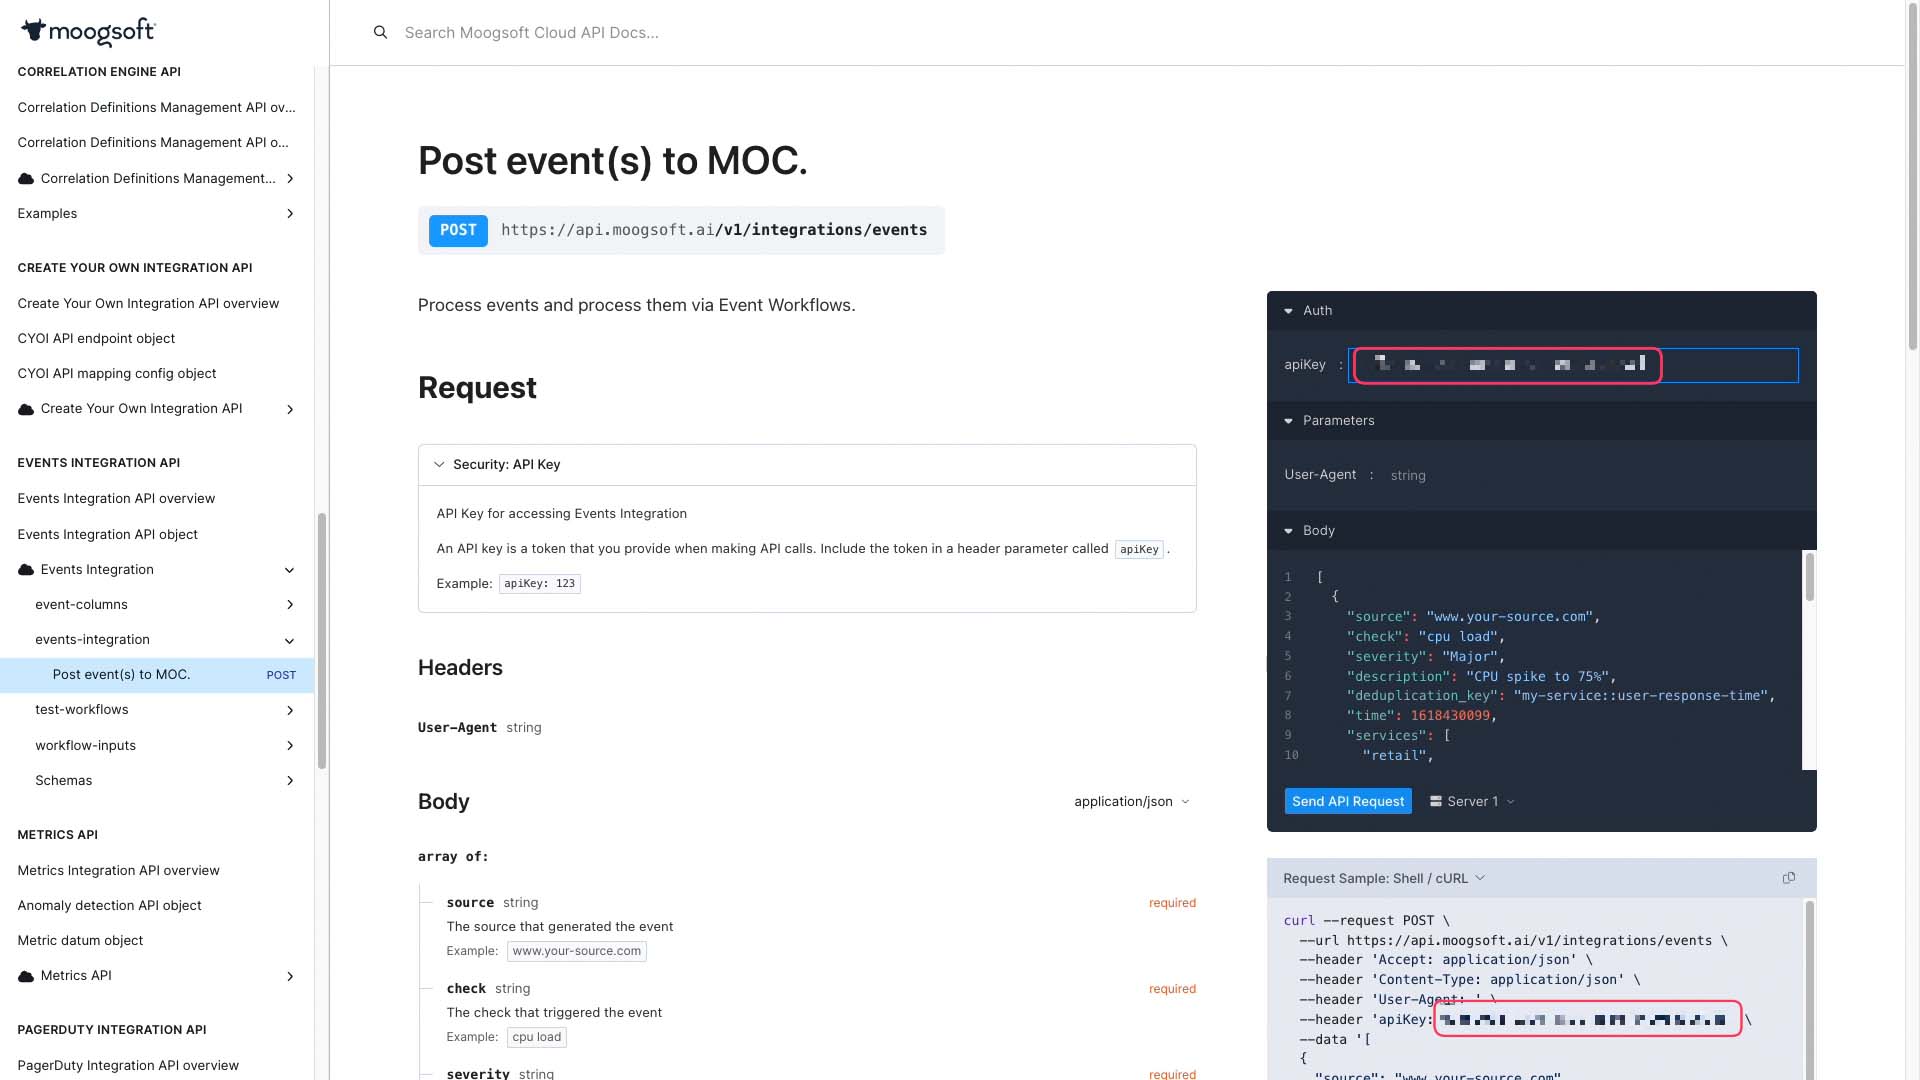
Task: Click the Body editor scrollbar
Action: tap(1809, 576)
